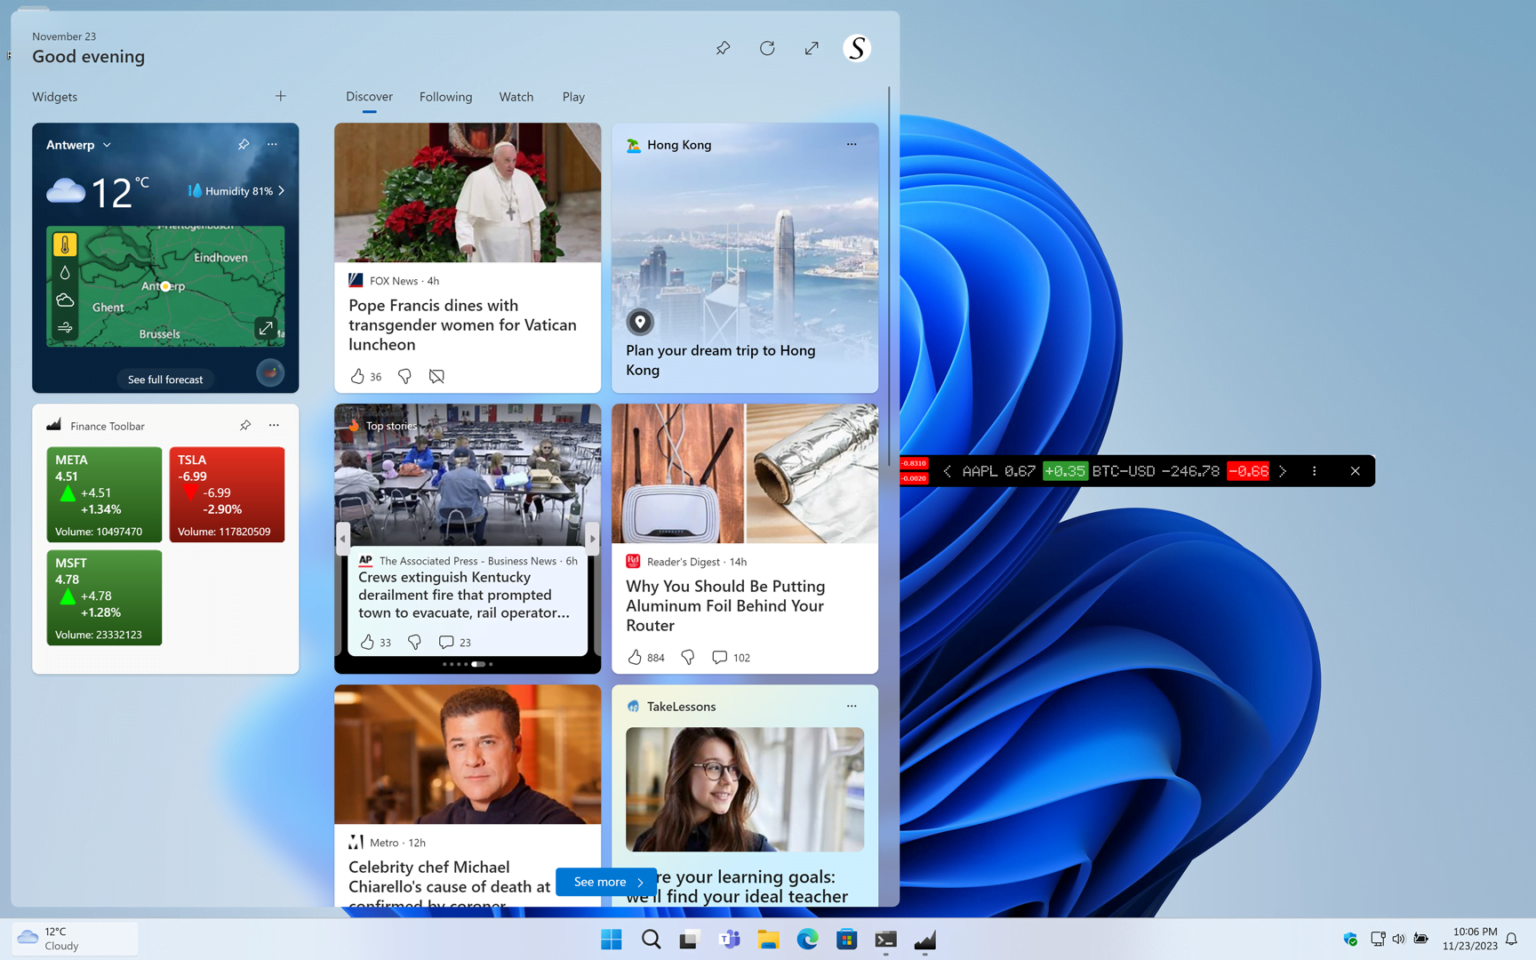The image size is (1536, 960).
Task: Click the See full forecast button
Action: (165, 379)
